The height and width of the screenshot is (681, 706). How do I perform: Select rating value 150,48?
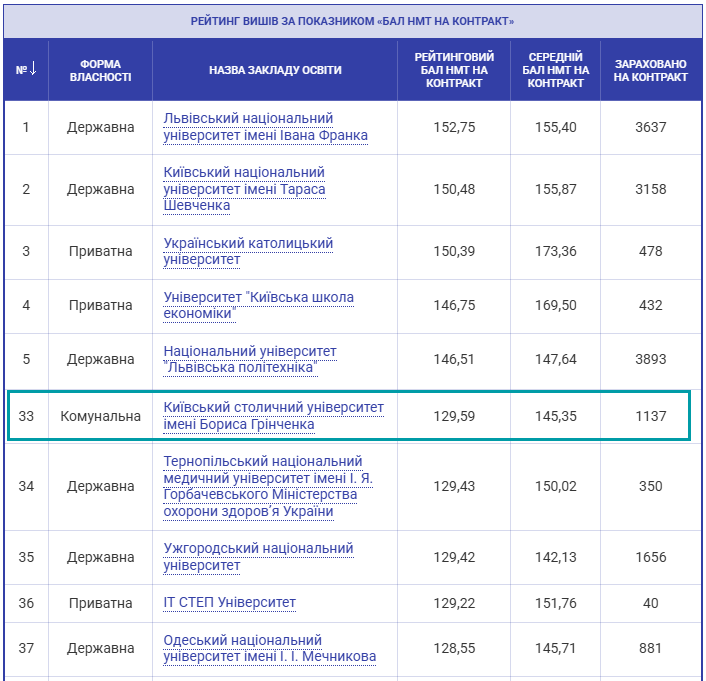(454, 189)
